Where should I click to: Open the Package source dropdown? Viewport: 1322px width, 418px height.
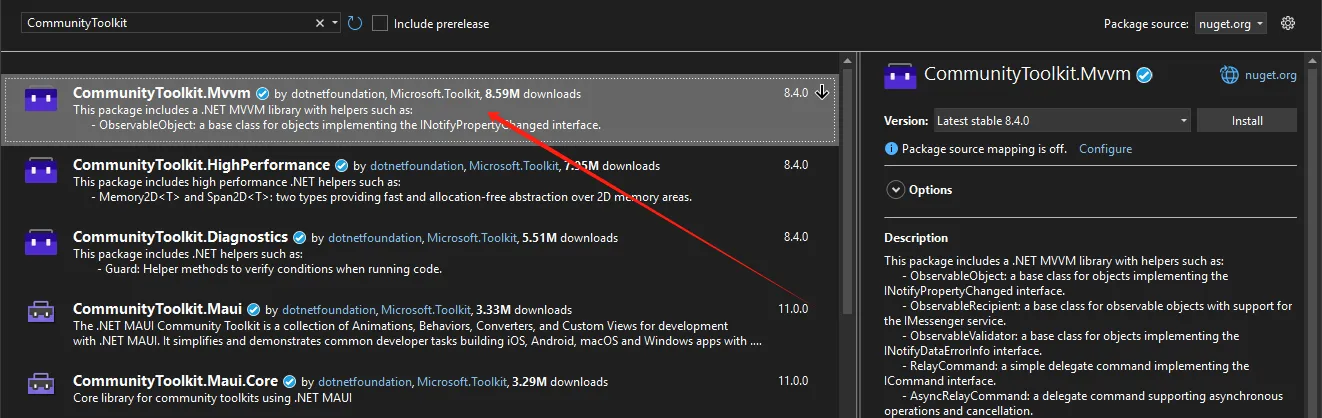point(1231,23)
